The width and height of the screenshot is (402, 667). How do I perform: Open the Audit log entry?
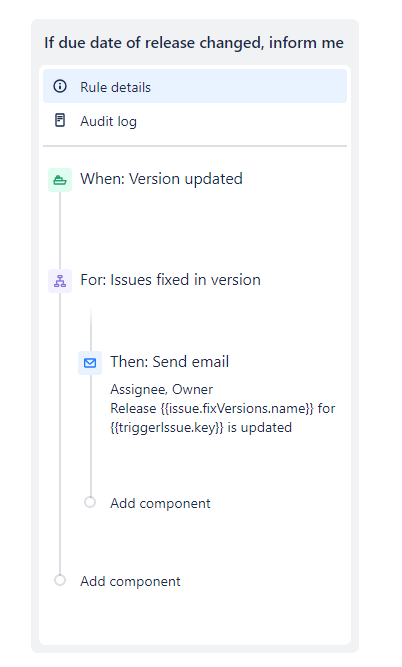[x=195, y=121]
